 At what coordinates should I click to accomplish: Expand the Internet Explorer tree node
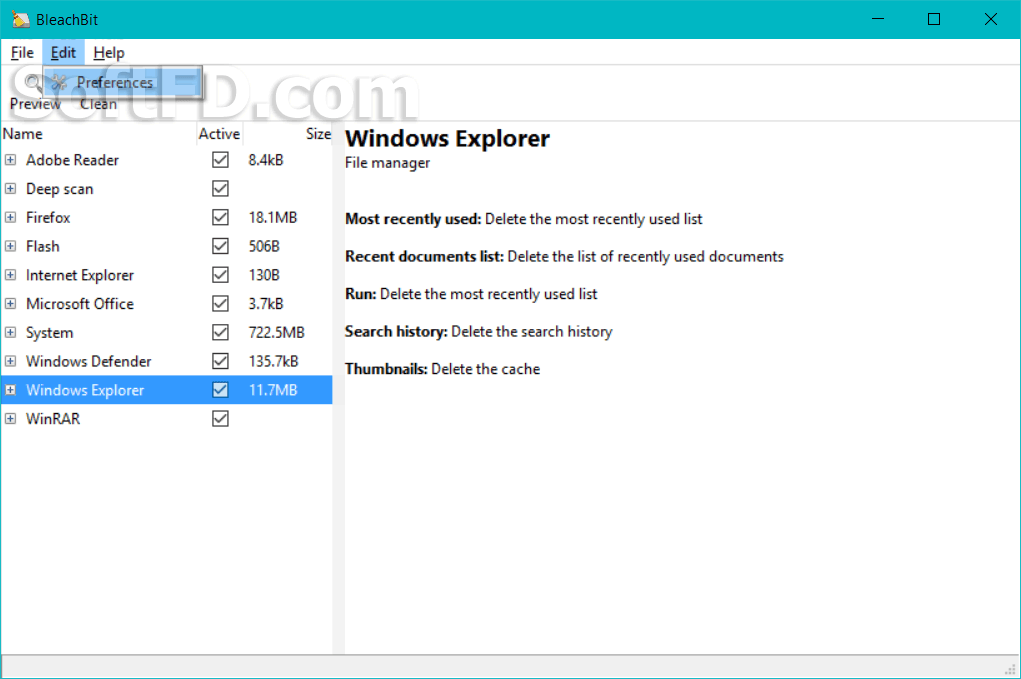click(10, 275)
